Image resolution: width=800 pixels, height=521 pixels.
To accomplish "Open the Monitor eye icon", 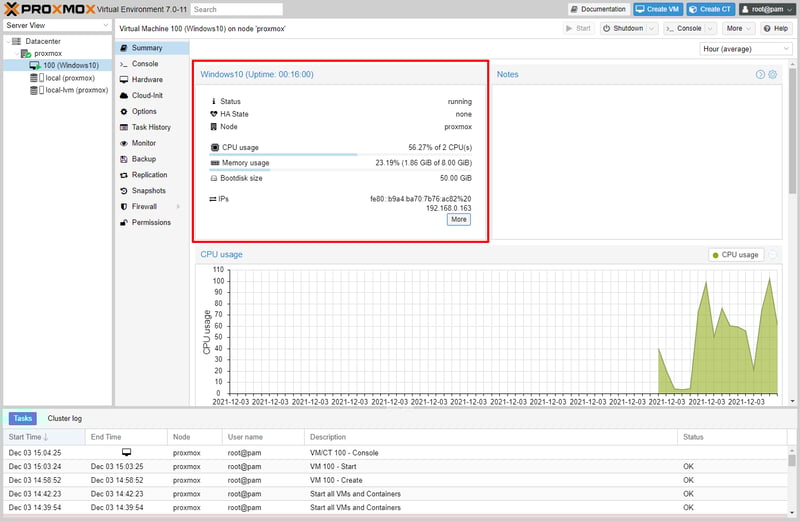I will click(123, 143).
